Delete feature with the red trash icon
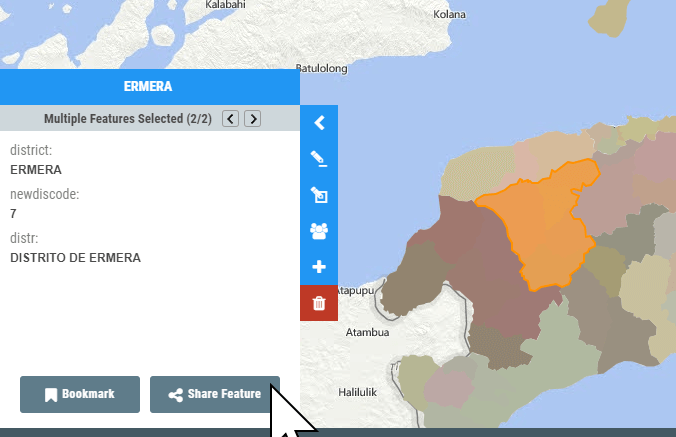 tap(319, 303)
